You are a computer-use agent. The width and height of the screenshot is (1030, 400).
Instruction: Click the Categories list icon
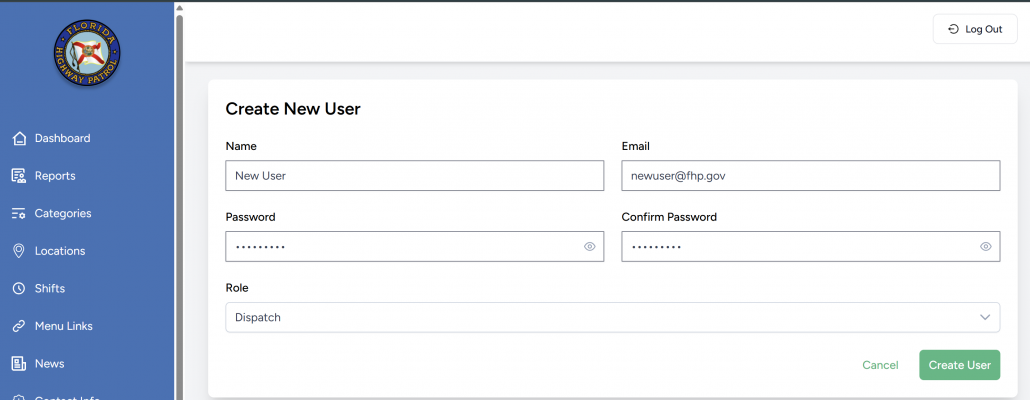(19, 213)
